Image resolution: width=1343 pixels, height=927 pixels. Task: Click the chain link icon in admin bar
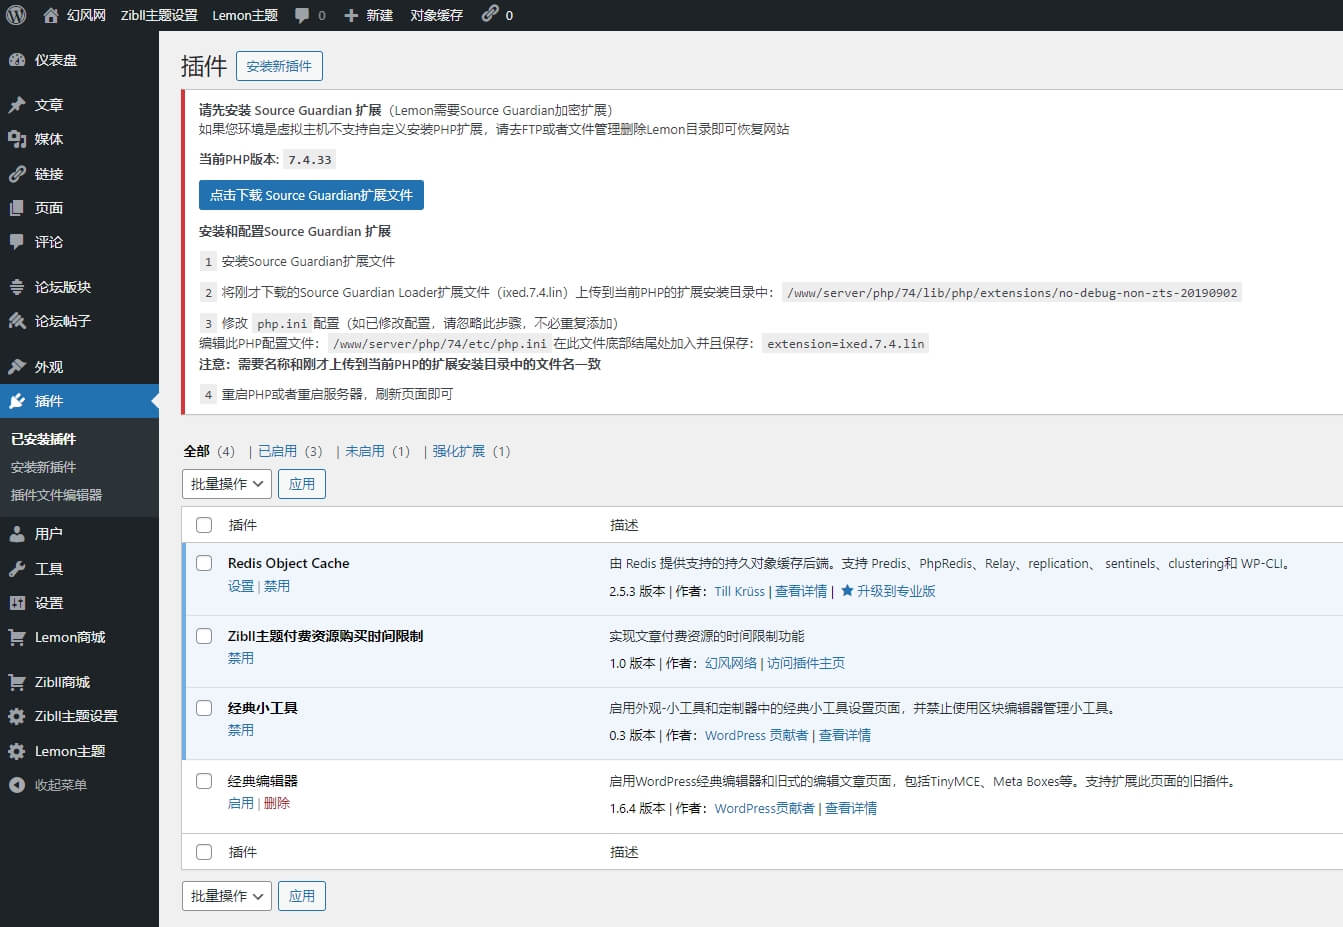[x=489, y=14]
